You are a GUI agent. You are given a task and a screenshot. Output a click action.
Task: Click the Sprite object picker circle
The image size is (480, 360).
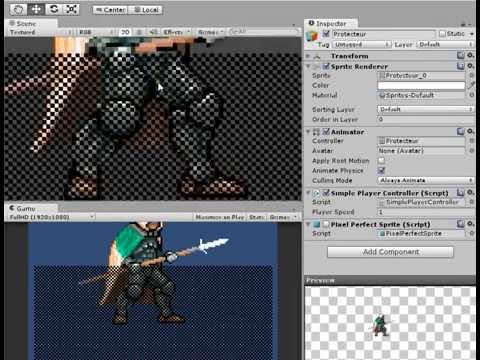click(471, 76)
